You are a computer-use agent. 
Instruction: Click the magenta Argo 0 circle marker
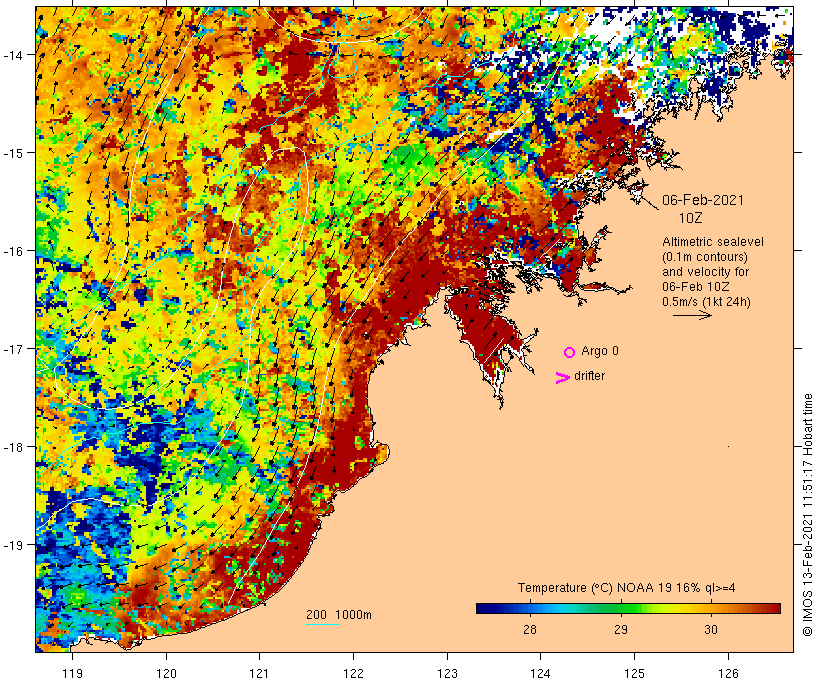[570, 353]
